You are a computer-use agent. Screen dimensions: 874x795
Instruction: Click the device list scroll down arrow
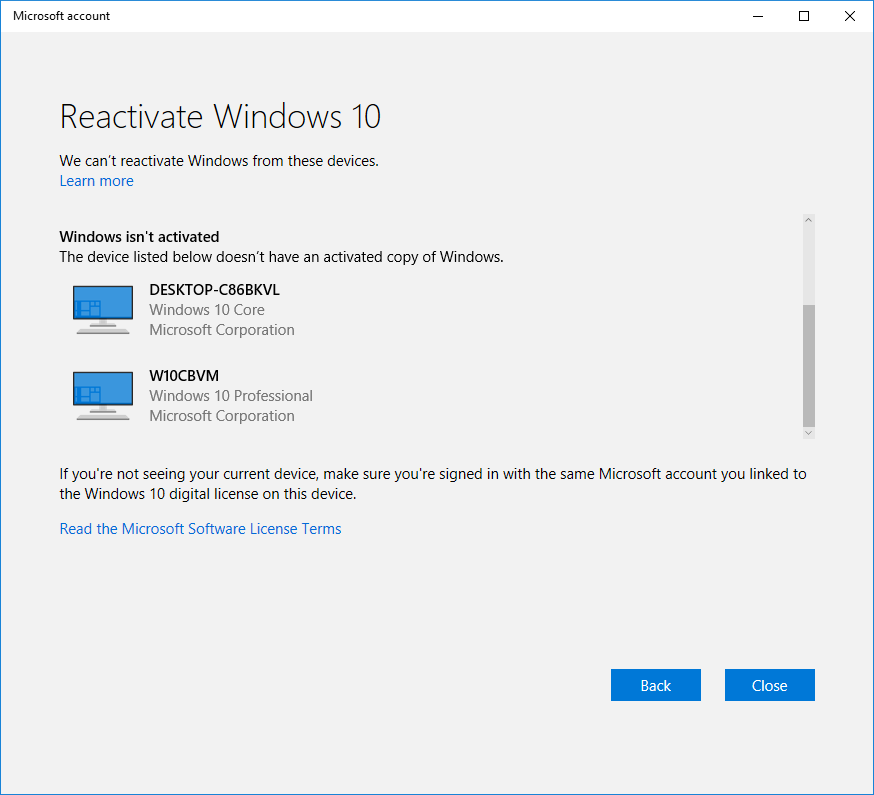click(808, 432)
